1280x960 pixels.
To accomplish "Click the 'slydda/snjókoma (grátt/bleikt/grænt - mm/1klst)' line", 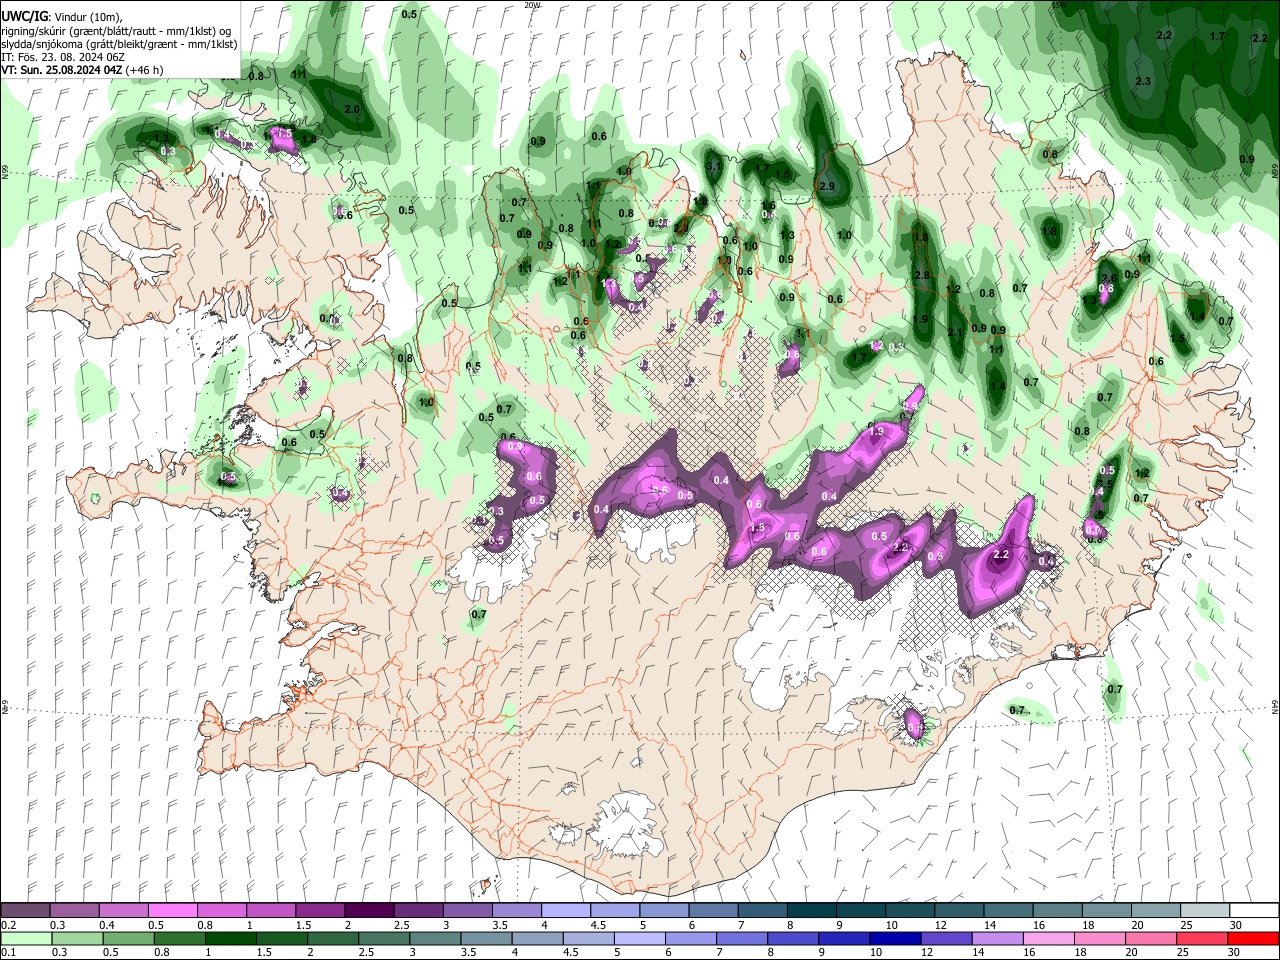I will [119, 44].
